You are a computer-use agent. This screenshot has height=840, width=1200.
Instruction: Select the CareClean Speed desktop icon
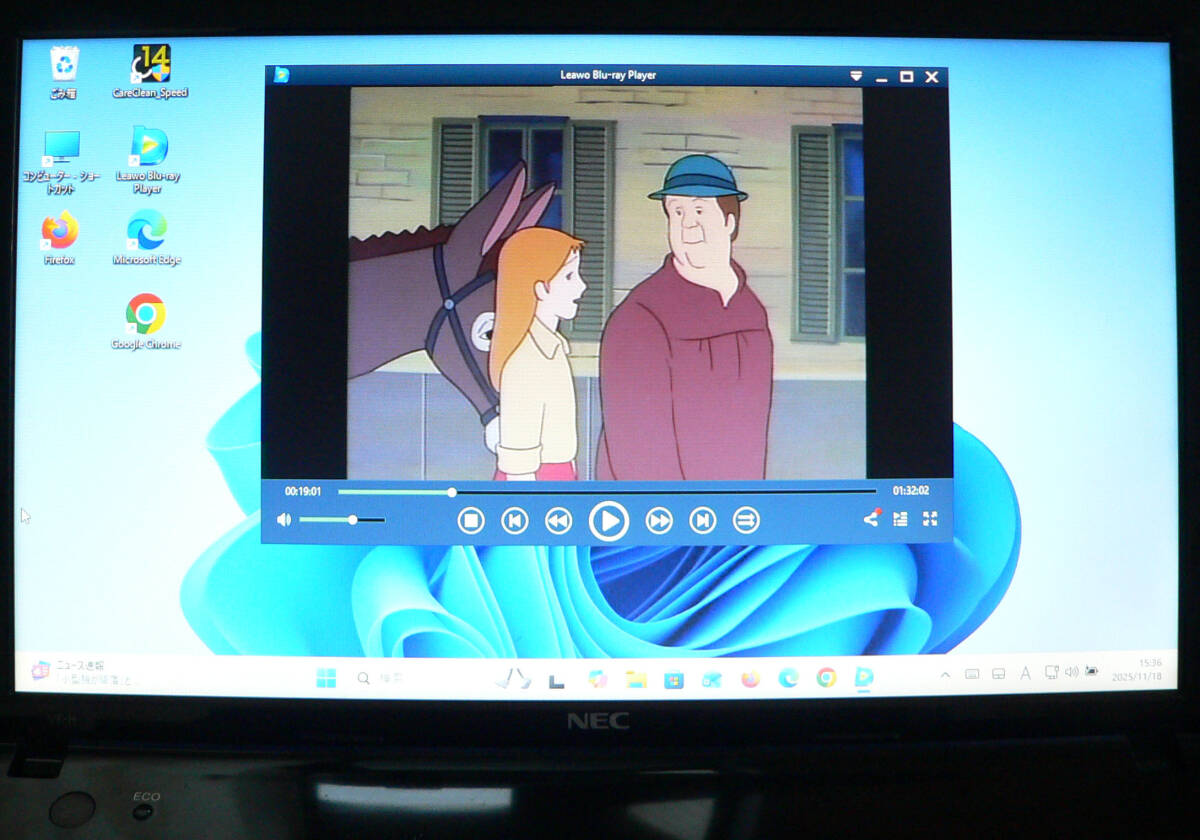click(150, 71)
